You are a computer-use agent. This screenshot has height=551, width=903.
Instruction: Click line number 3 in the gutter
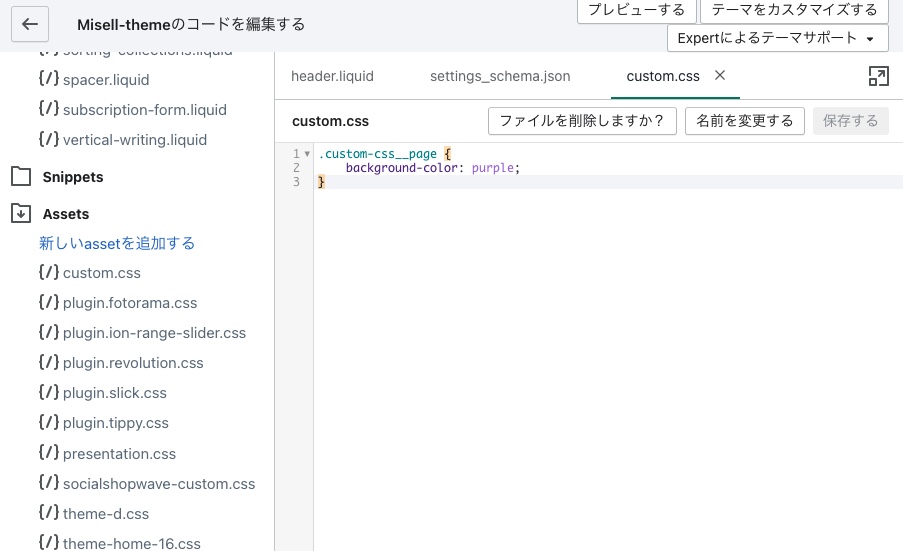click(x=297, y=182)
